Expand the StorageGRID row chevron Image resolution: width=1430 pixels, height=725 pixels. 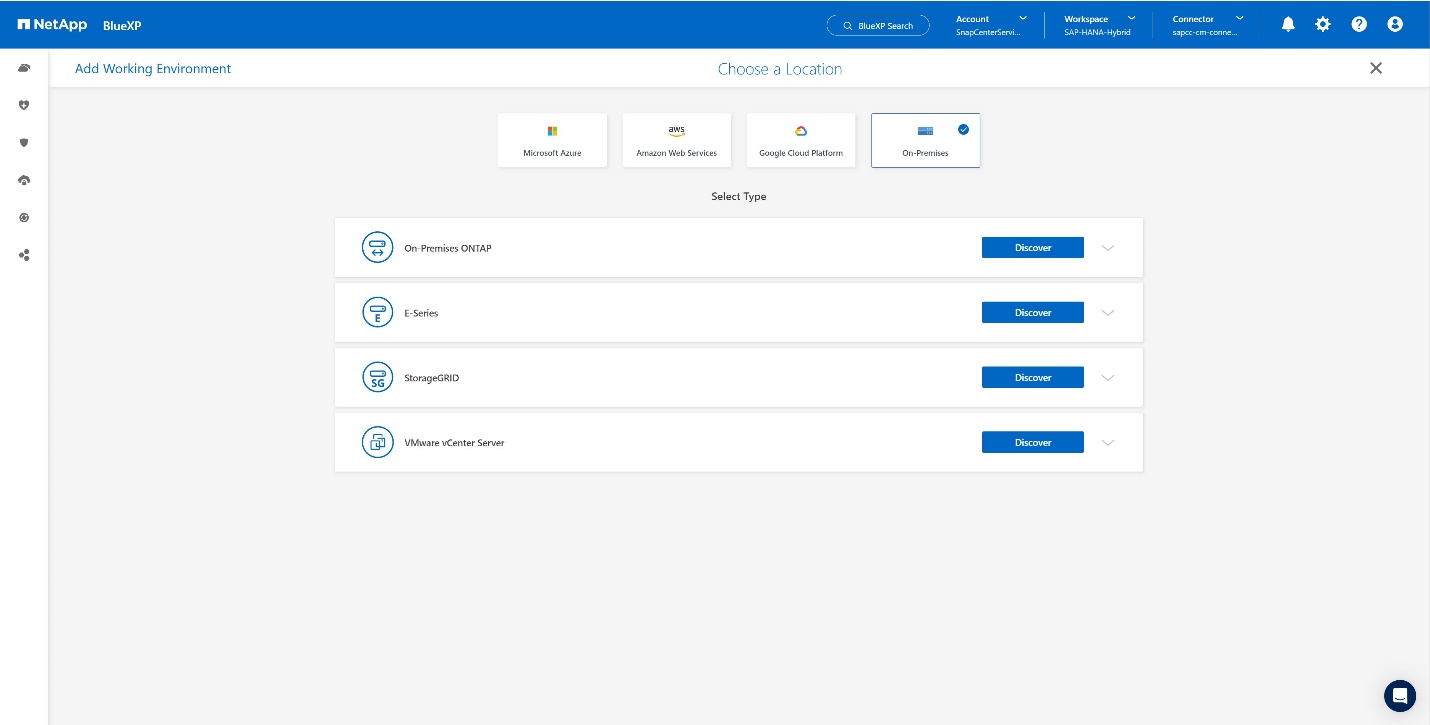pos(1107,378)
